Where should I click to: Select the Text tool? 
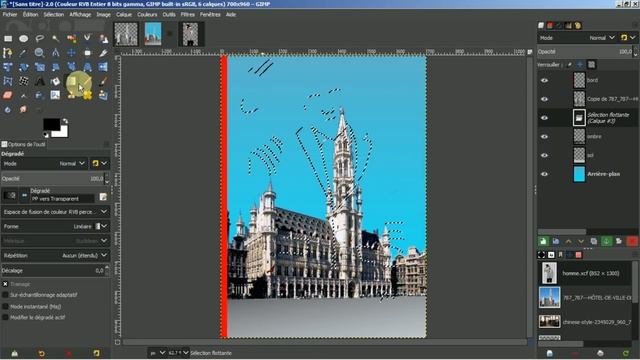(x=40, y=81)
